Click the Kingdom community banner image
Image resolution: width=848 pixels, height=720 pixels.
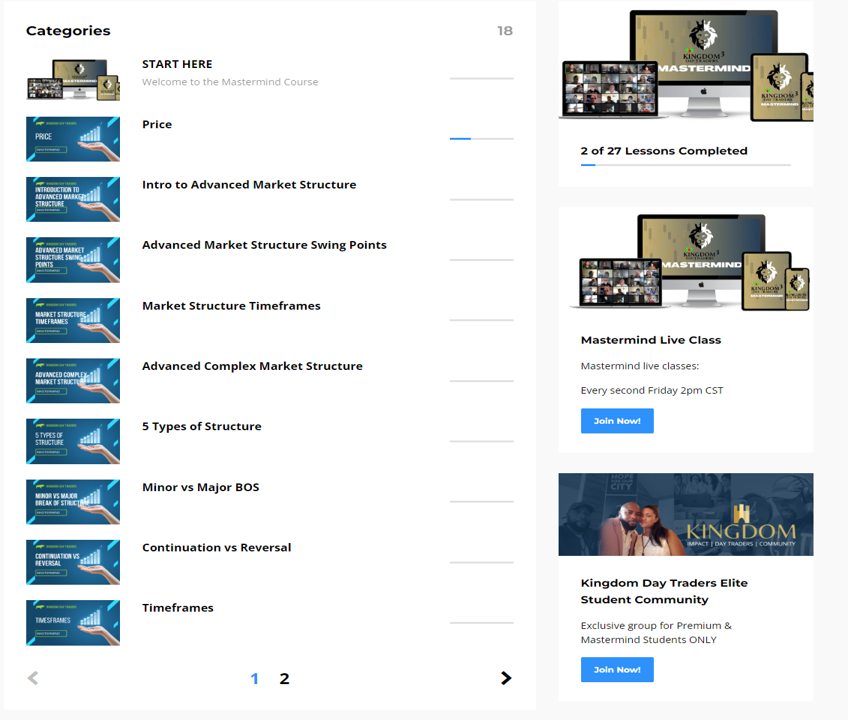coord(686,514)
